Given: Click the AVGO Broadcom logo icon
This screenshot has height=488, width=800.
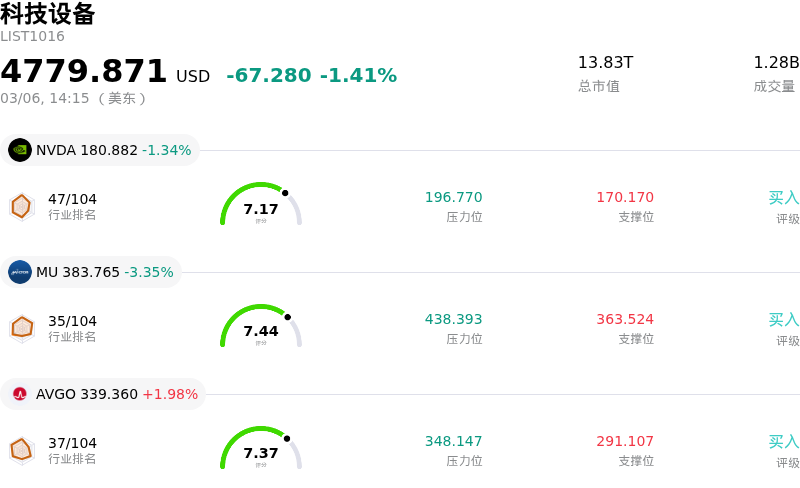Looking at the screenshot, I should [x=20, y=394].
